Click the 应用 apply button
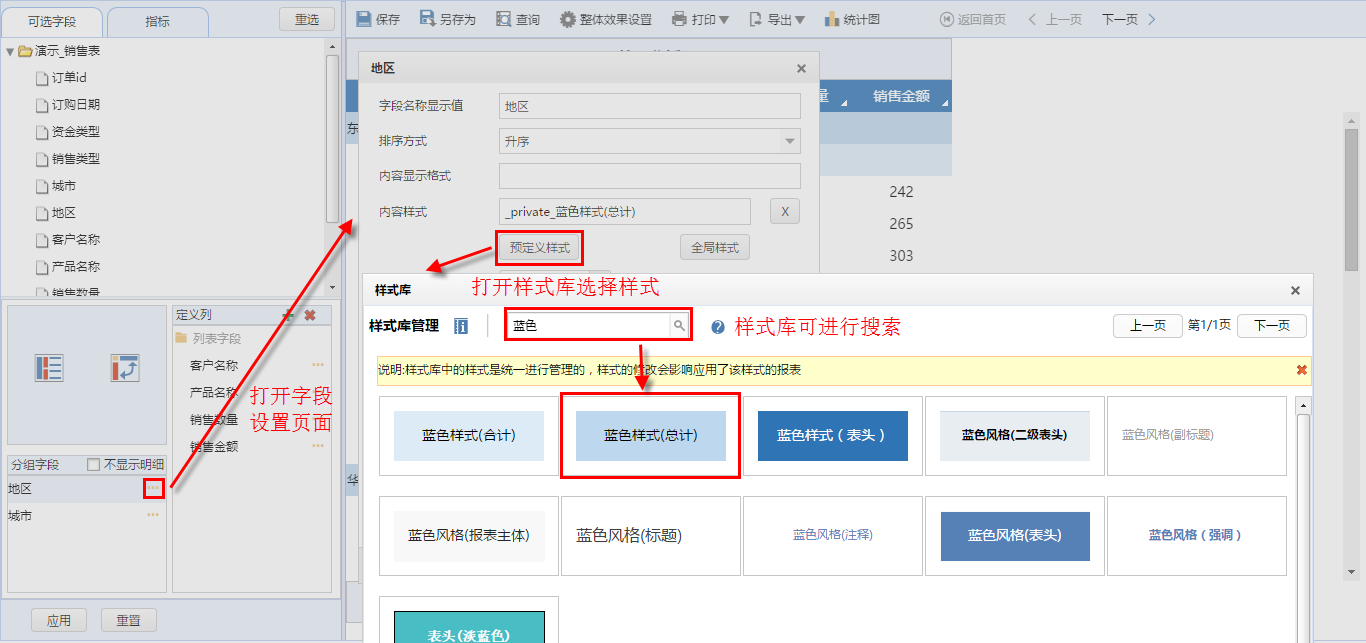Viewport: 1366px width, 643px height. click(x=59, y=620)
